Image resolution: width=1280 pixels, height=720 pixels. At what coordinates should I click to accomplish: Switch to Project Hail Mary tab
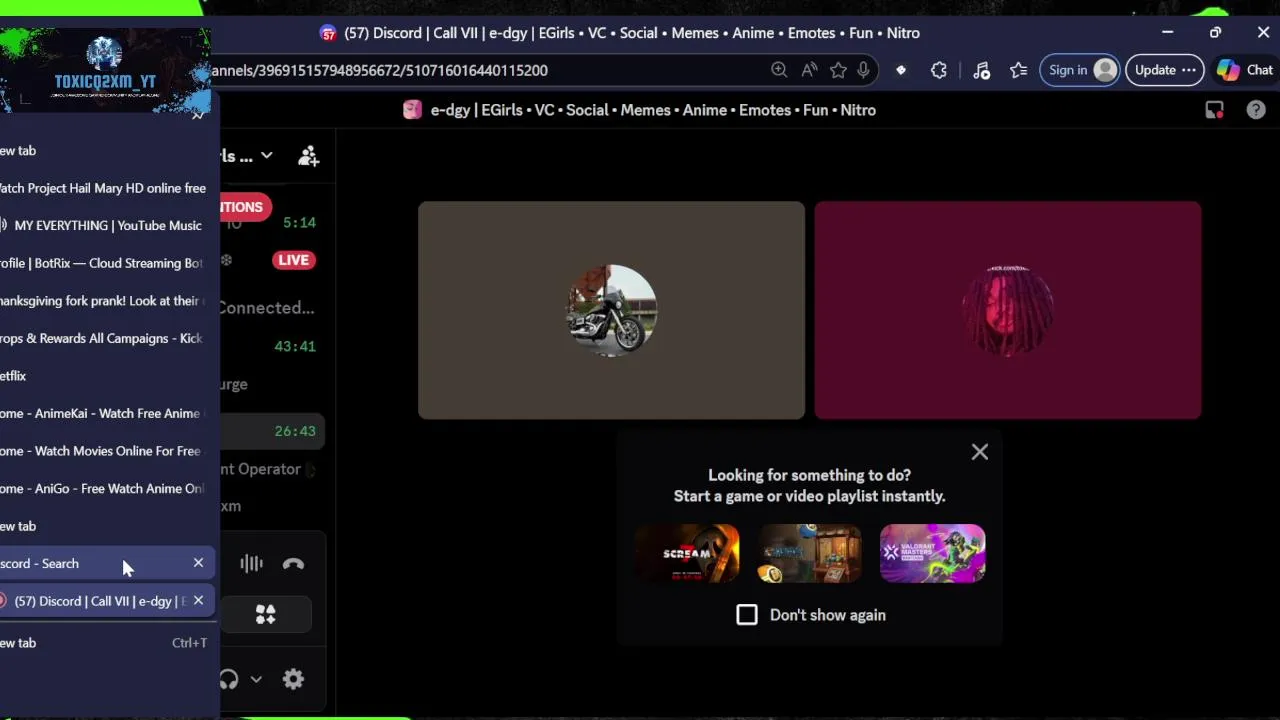[105, 188]
